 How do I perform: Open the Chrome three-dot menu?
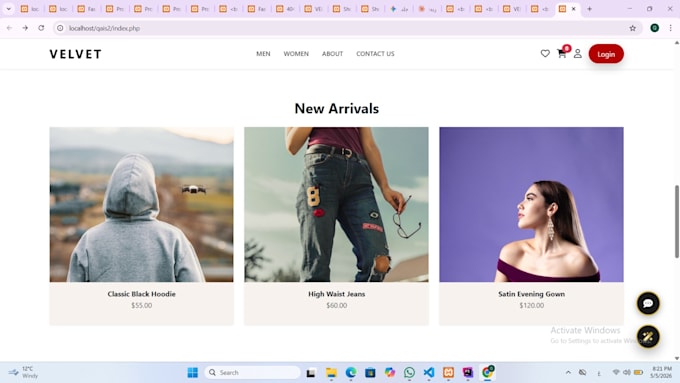[670, 28]
